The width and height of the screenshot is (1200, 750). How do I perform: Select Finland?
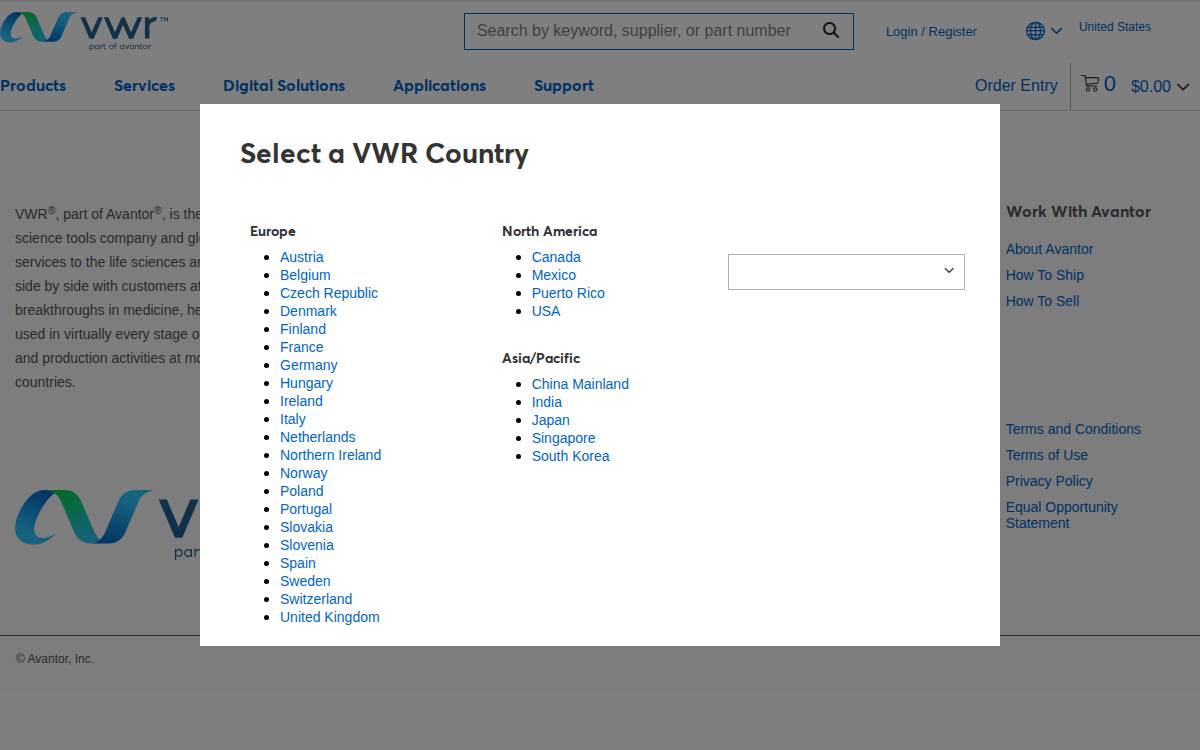click(x=303, y=329)
